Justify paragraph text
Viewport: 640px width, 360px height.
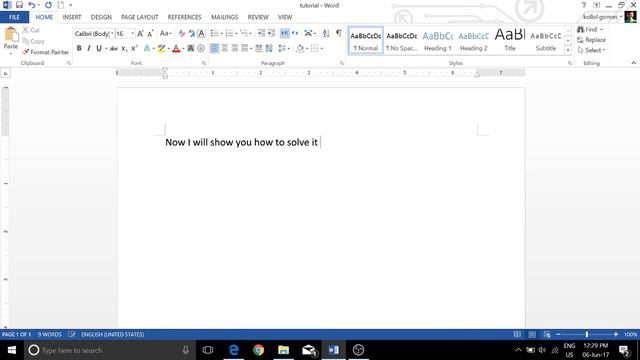coord(244,48)
